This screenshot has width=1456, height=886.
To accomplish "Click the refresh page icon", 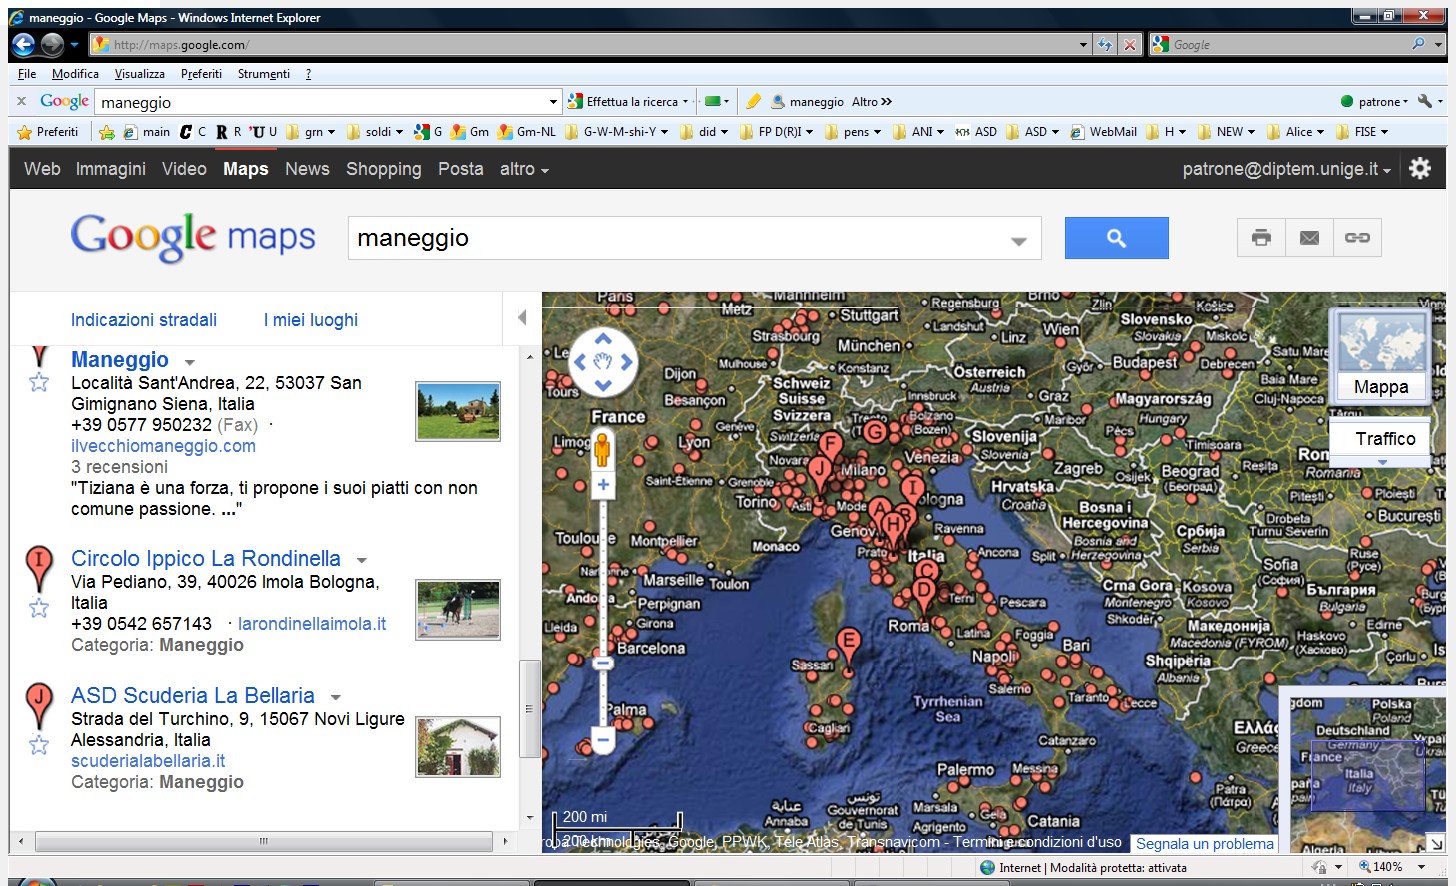I will pos(1105,44).
